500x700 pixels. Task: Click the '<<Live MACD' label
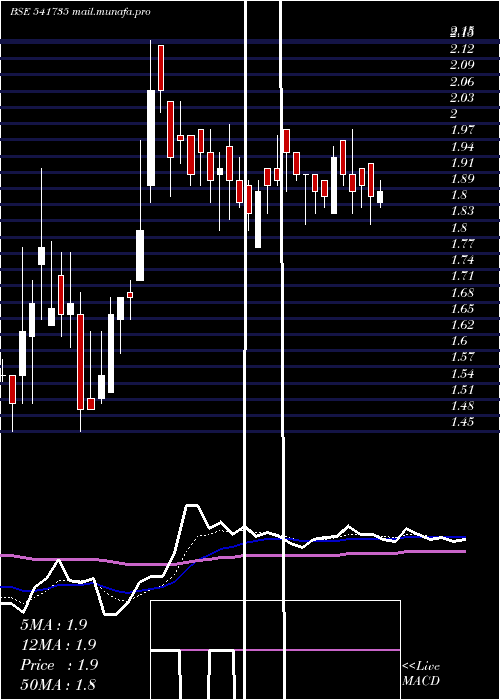(x=421, y=673)
